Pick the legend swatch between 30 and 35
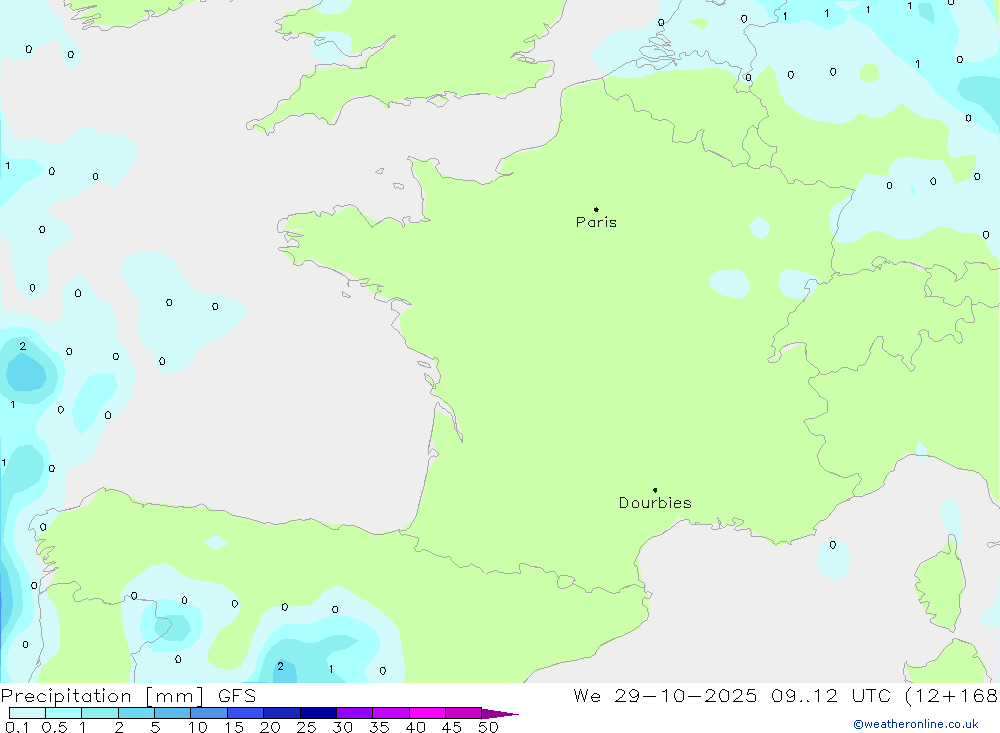Image resolution: width=1000 pixels, height=733 pixels. (x=355, y=713)
